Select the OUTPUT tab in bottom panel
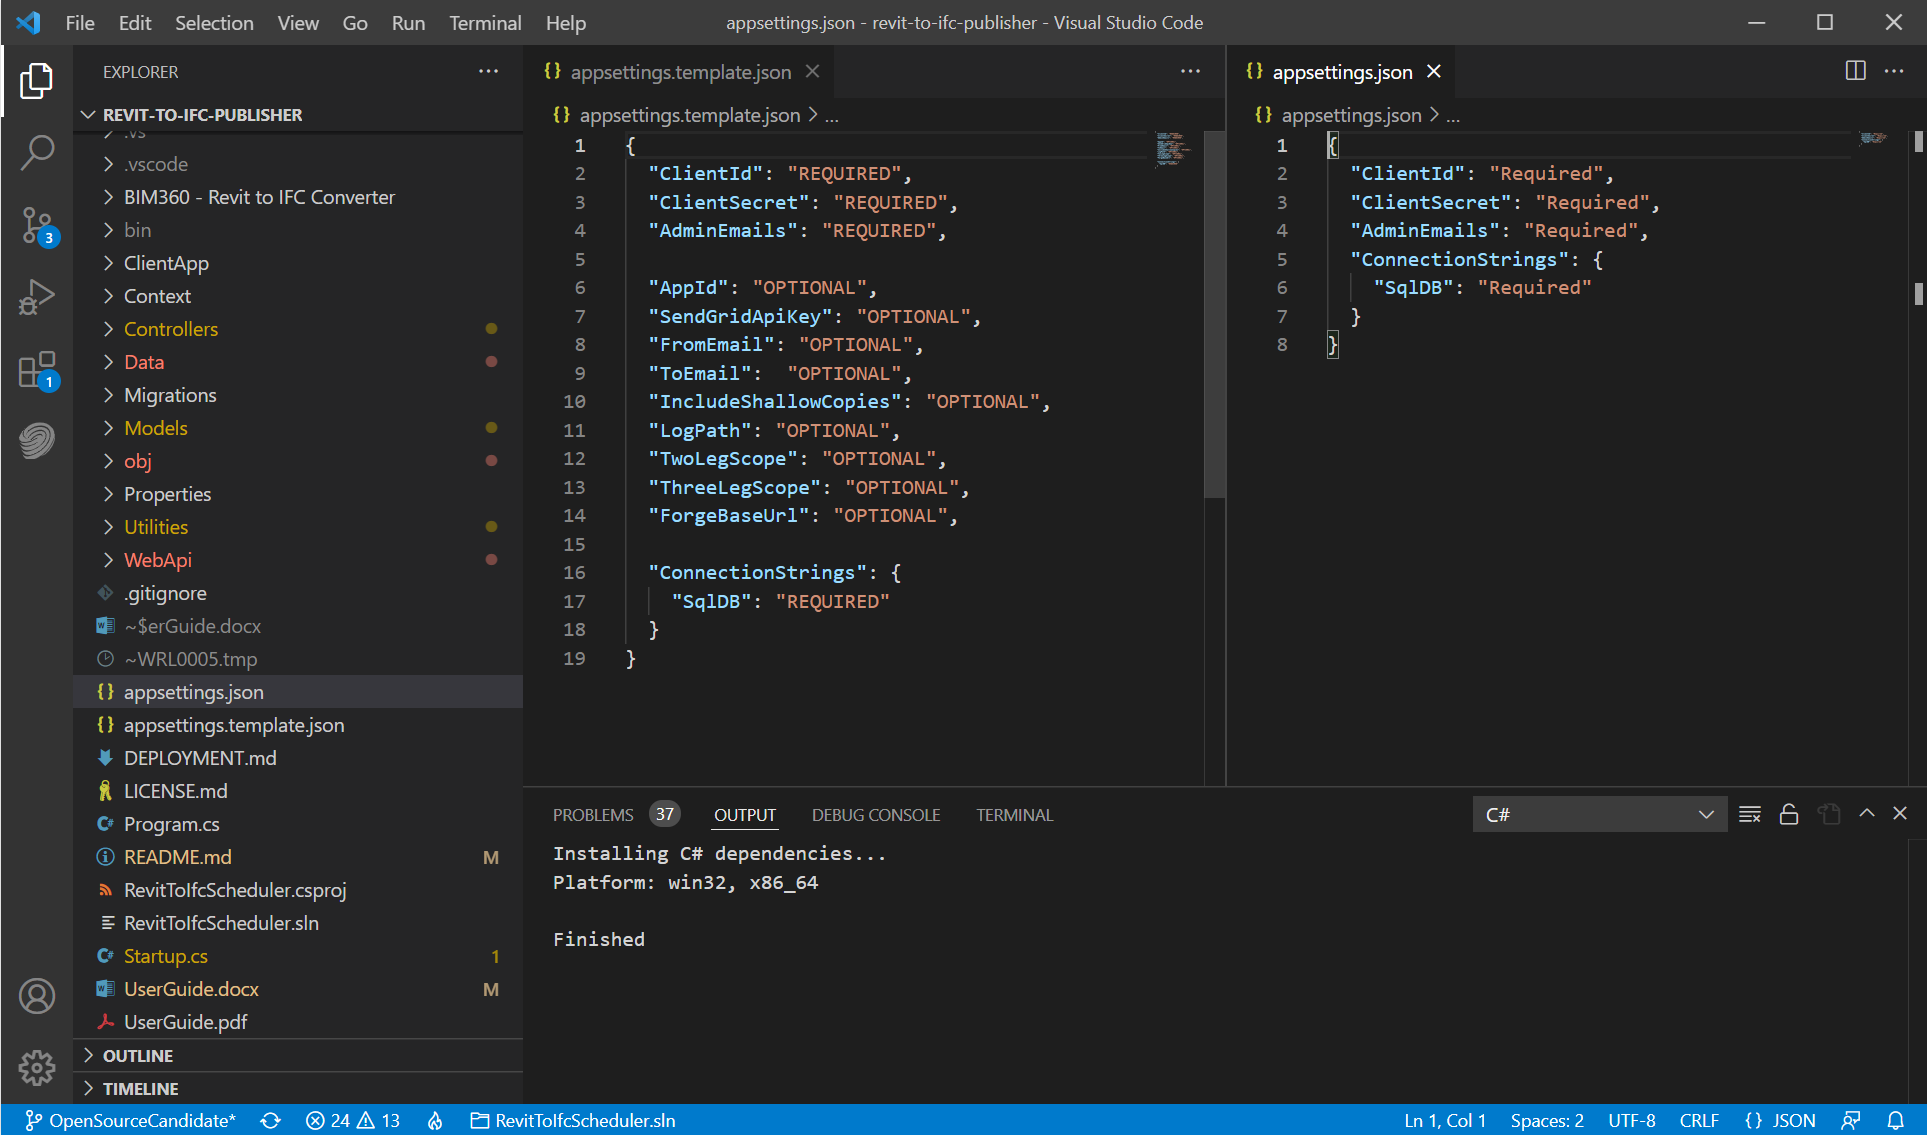 pyautogui.click(x=743, y=815)
